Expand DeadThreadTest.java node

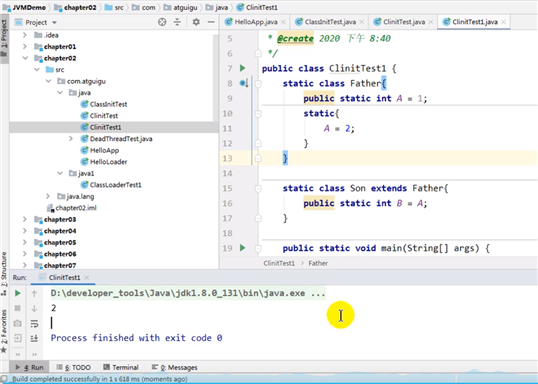click(71, 139)
